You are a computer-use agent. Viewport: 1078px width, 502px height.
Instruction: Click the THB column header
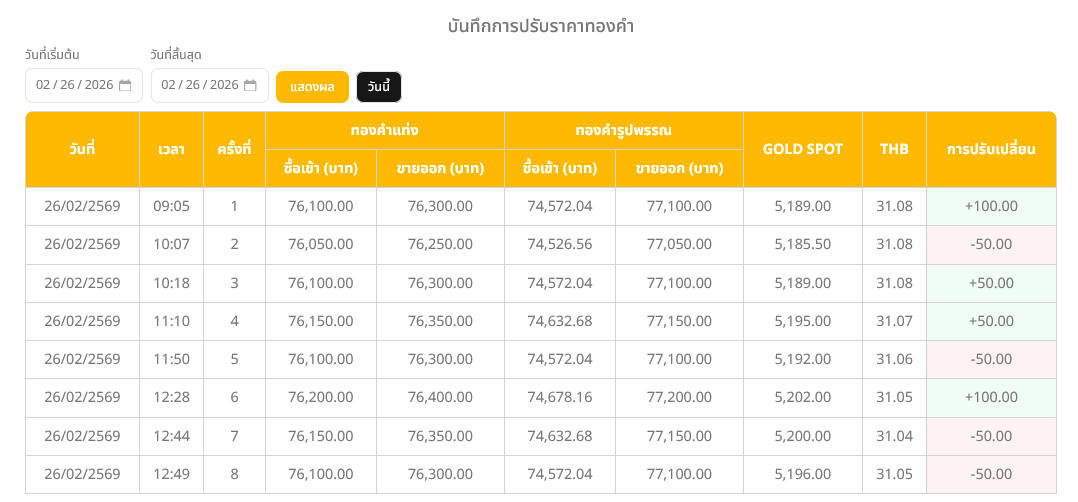point(894,149)
